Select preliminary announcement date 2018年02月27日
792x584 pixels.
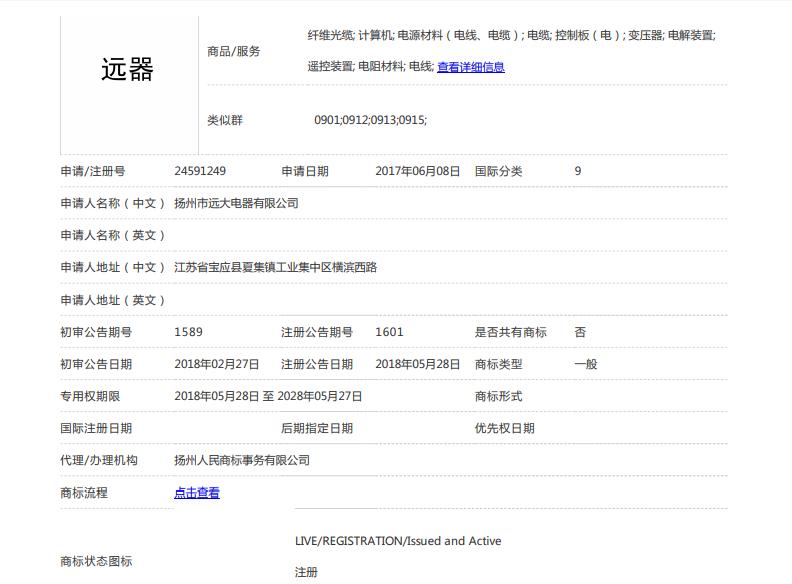click(217, 364)
